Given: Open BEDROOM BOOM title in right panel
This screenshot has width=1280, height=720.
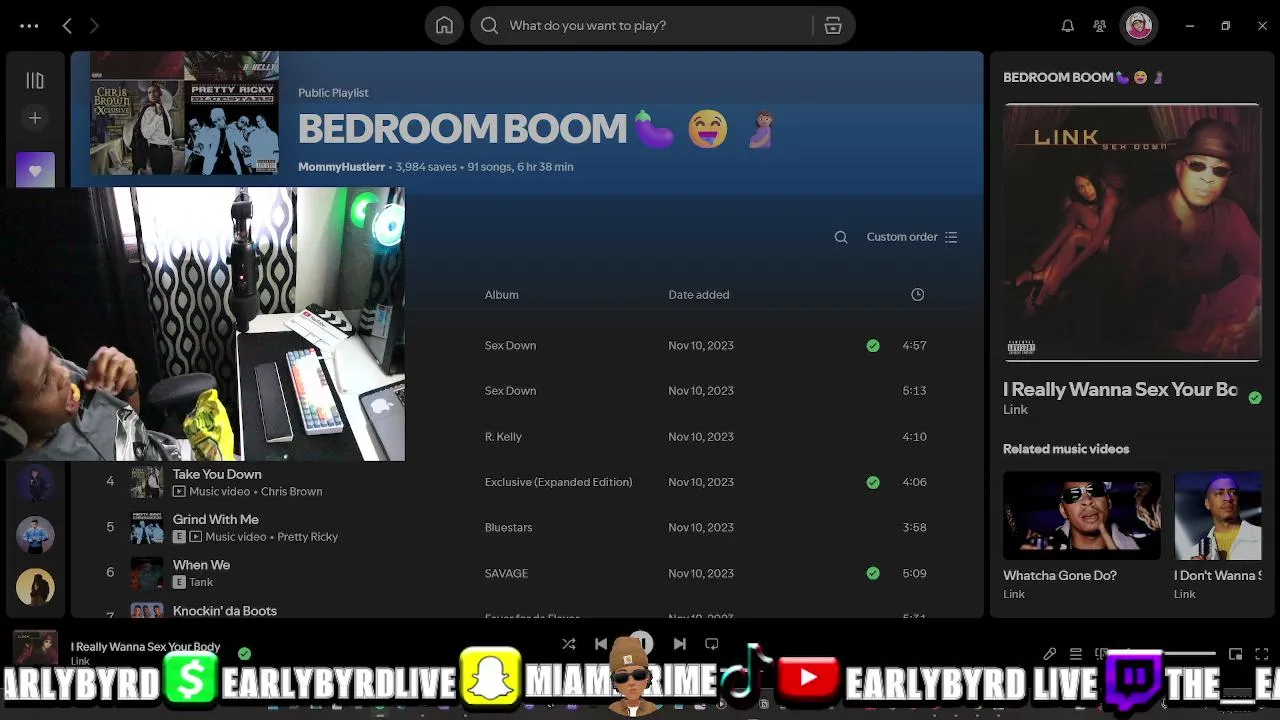Looking at the screenshot, I should point(1083,77).
